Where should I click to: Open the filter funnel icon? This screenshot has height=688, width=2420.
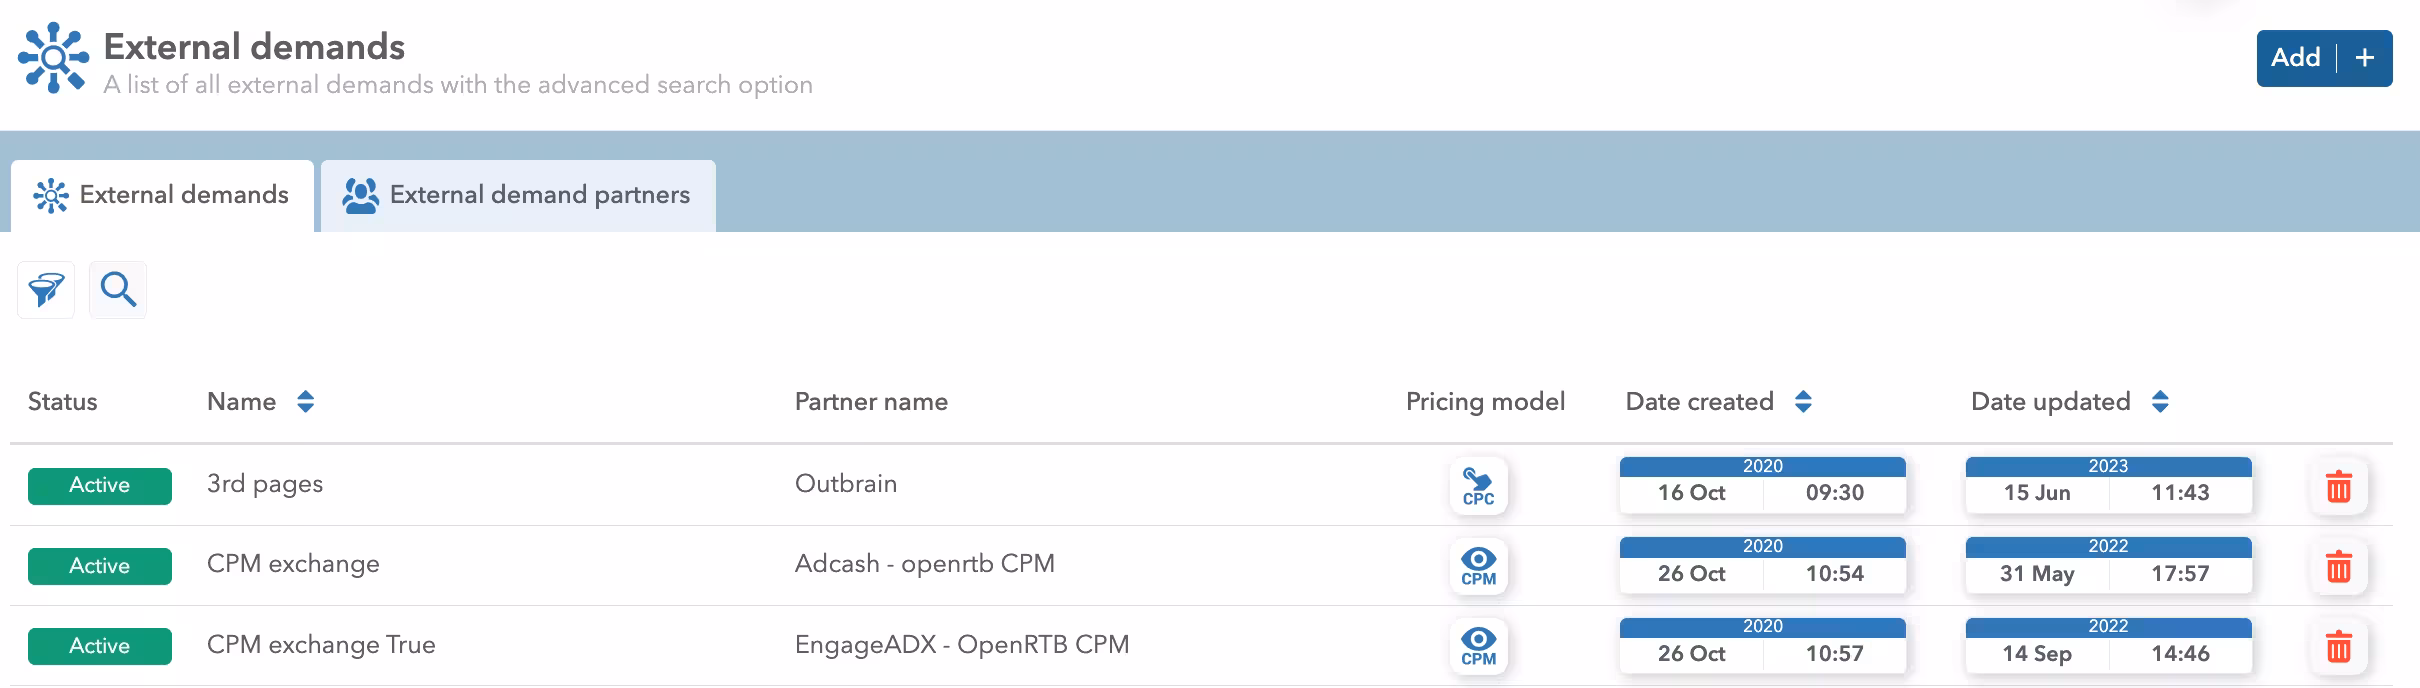coord(46,290)
